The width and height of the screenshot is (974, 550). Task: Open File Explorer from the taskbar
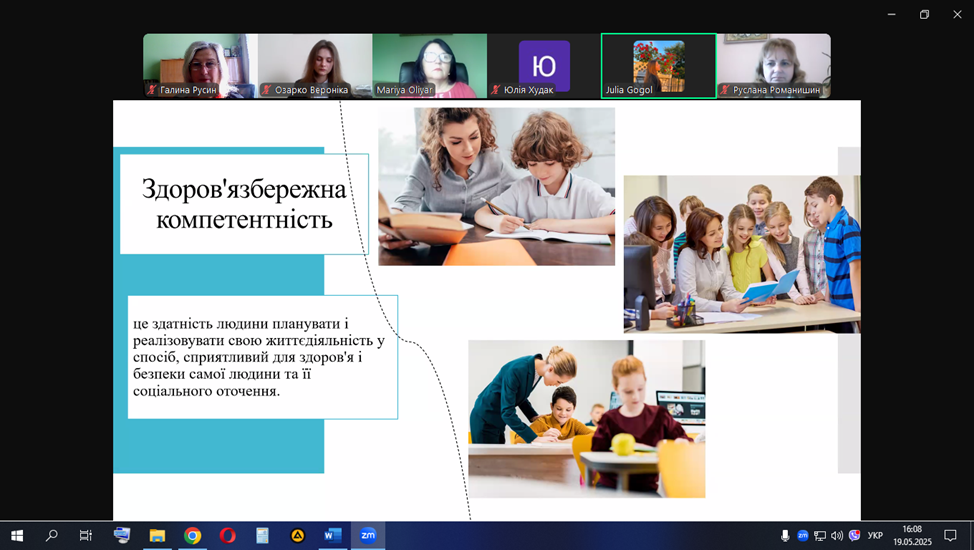(x=157, y=536)
